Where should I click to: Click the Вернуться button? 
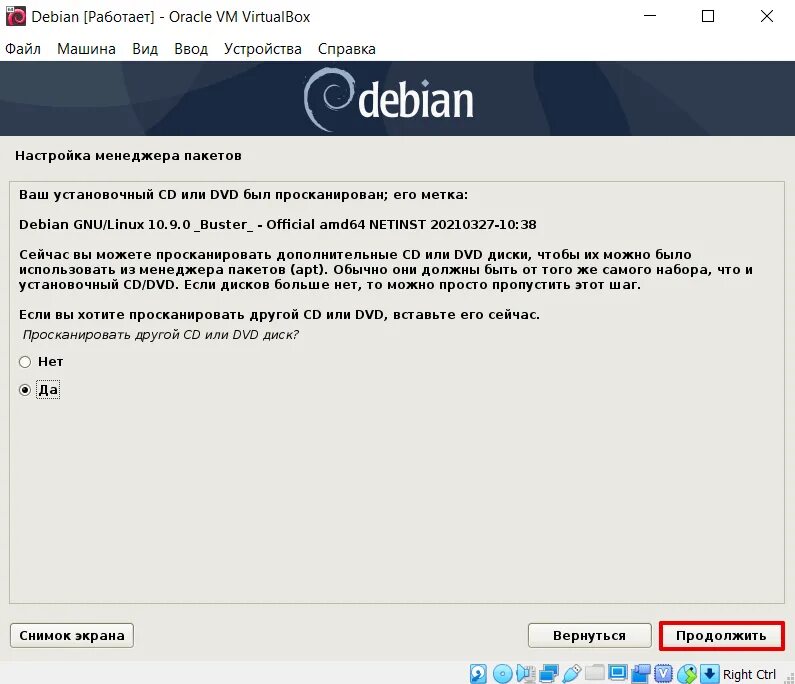coord(590,636)
